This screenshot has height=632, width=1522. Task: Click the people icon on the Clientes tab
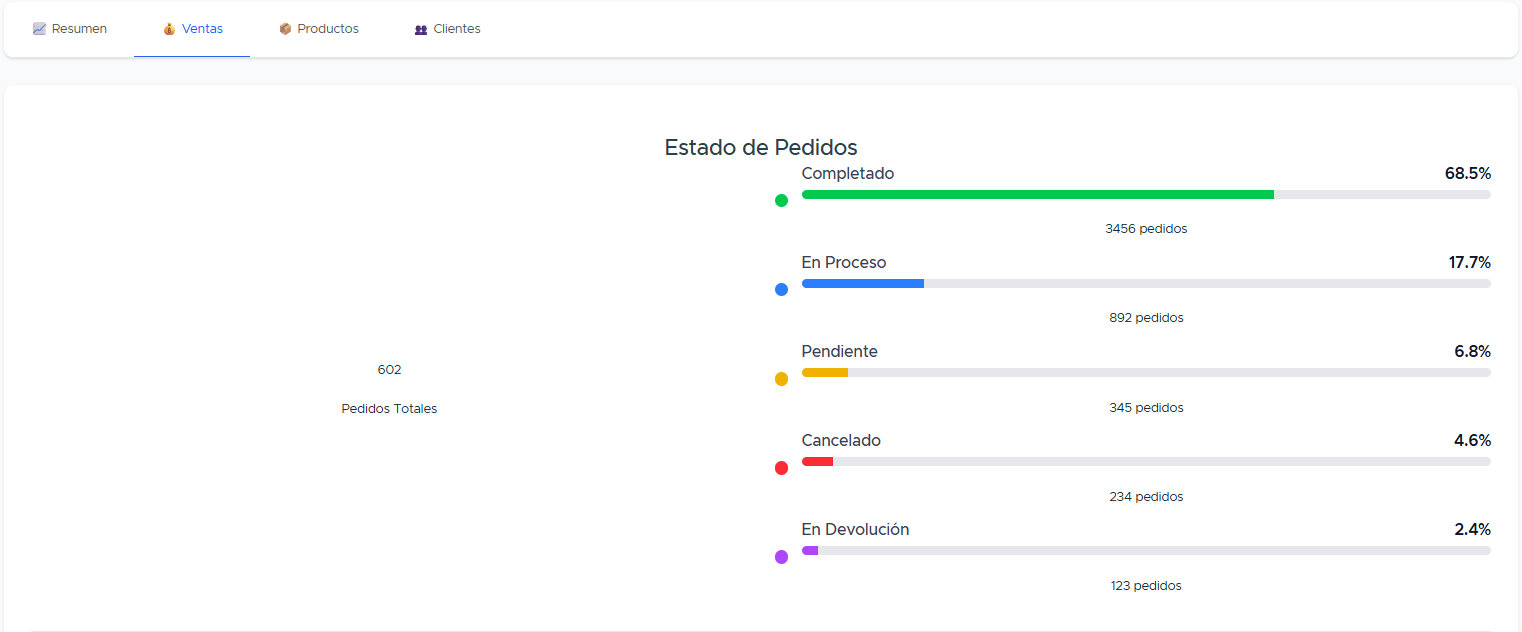pyautogui.click(x=419, y=28)
